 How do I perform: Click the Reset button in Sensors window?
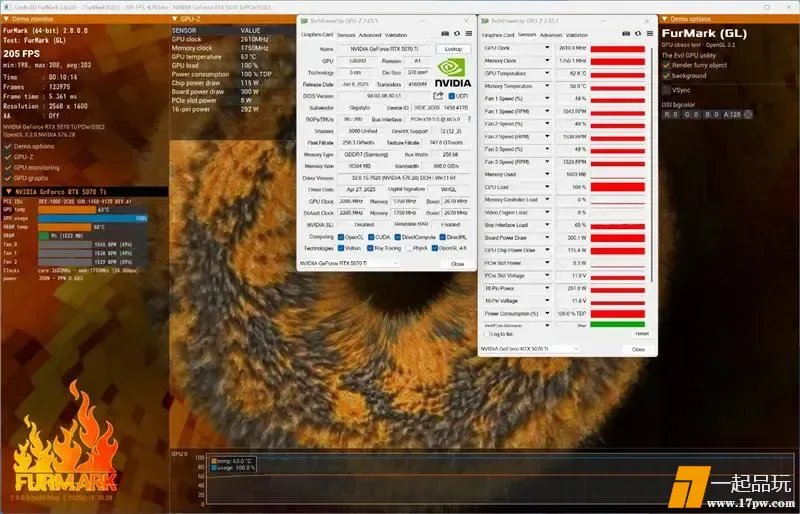[642, 333]
